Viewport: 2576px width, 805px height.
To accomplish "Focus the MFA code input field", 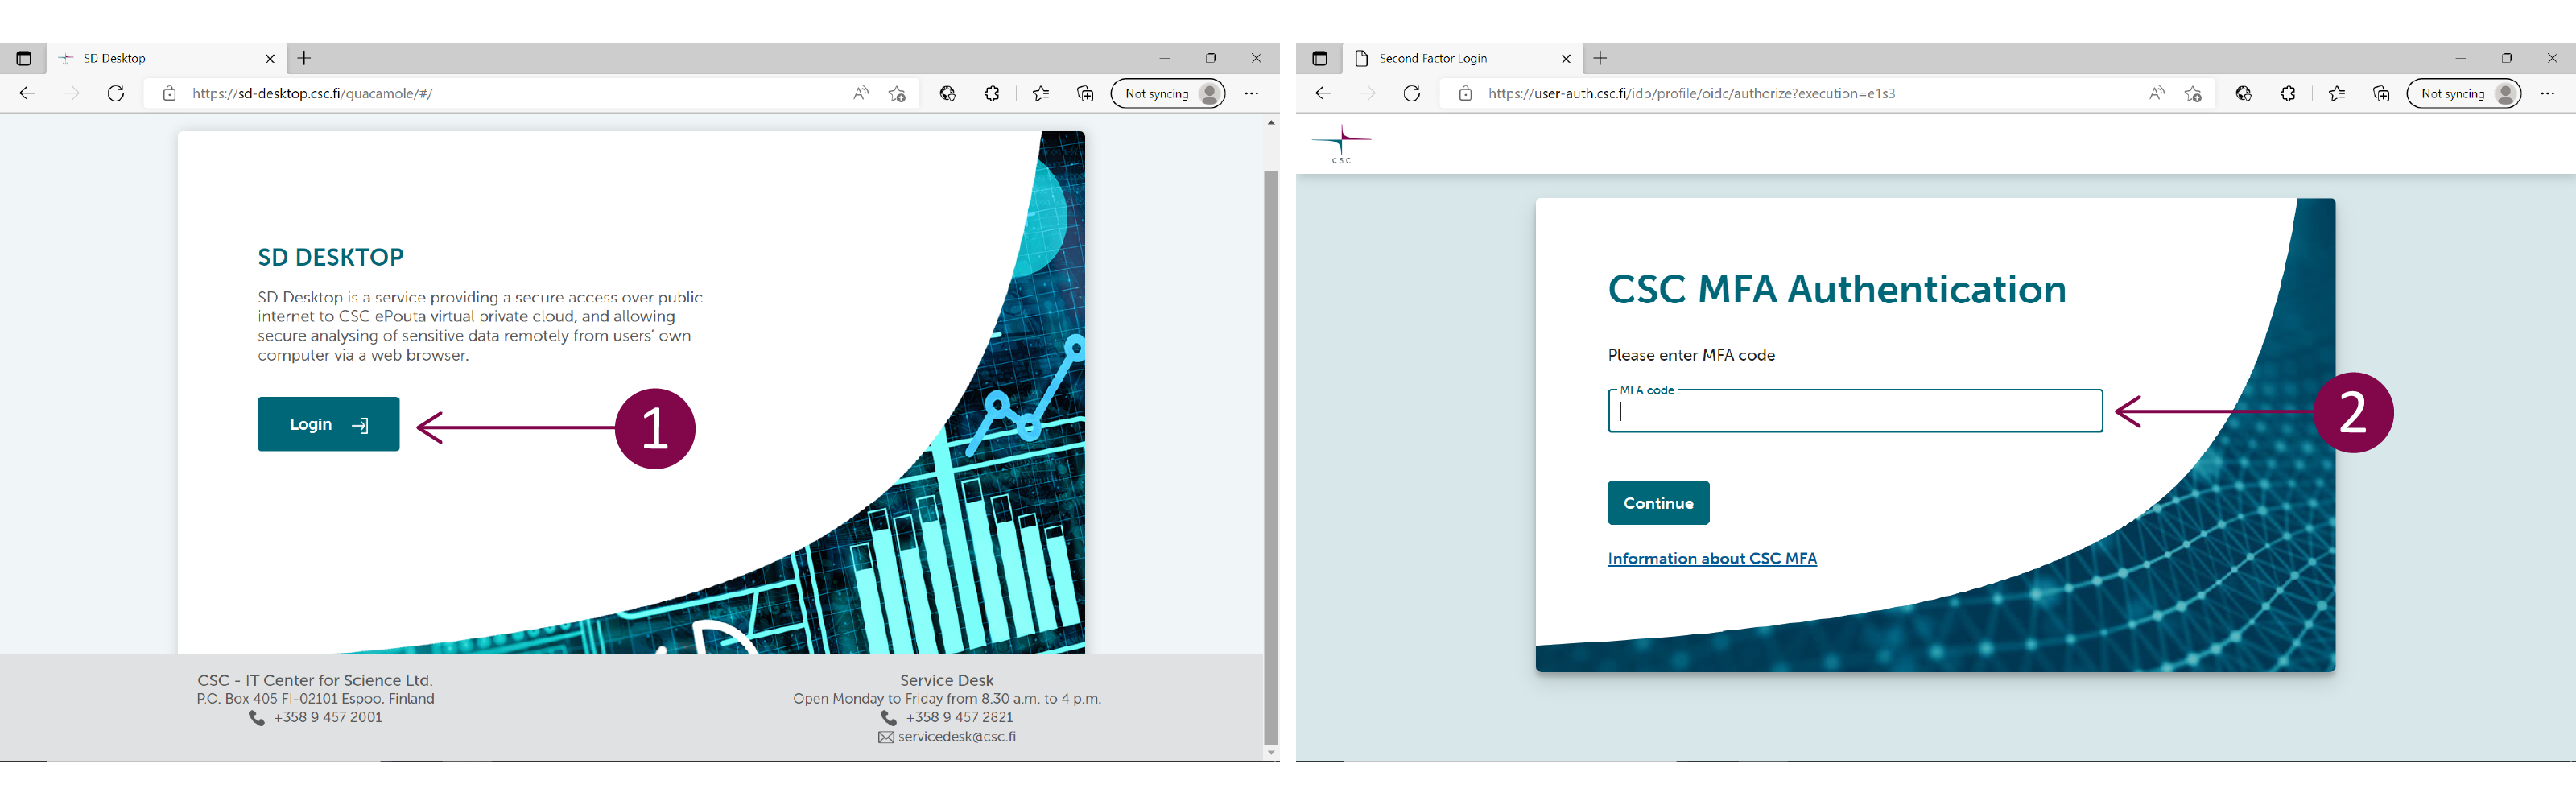I will coord(1855,411).
